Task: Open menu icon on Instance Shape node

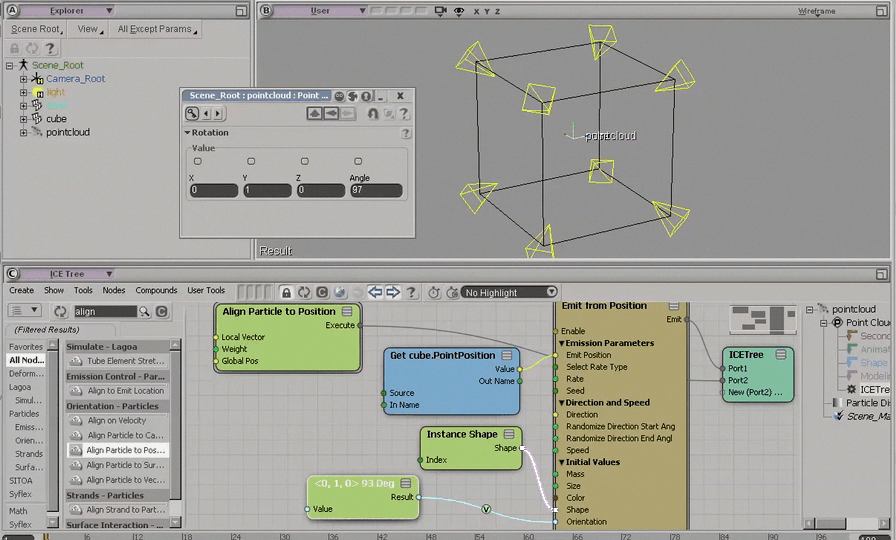Action: pos(509,434)
